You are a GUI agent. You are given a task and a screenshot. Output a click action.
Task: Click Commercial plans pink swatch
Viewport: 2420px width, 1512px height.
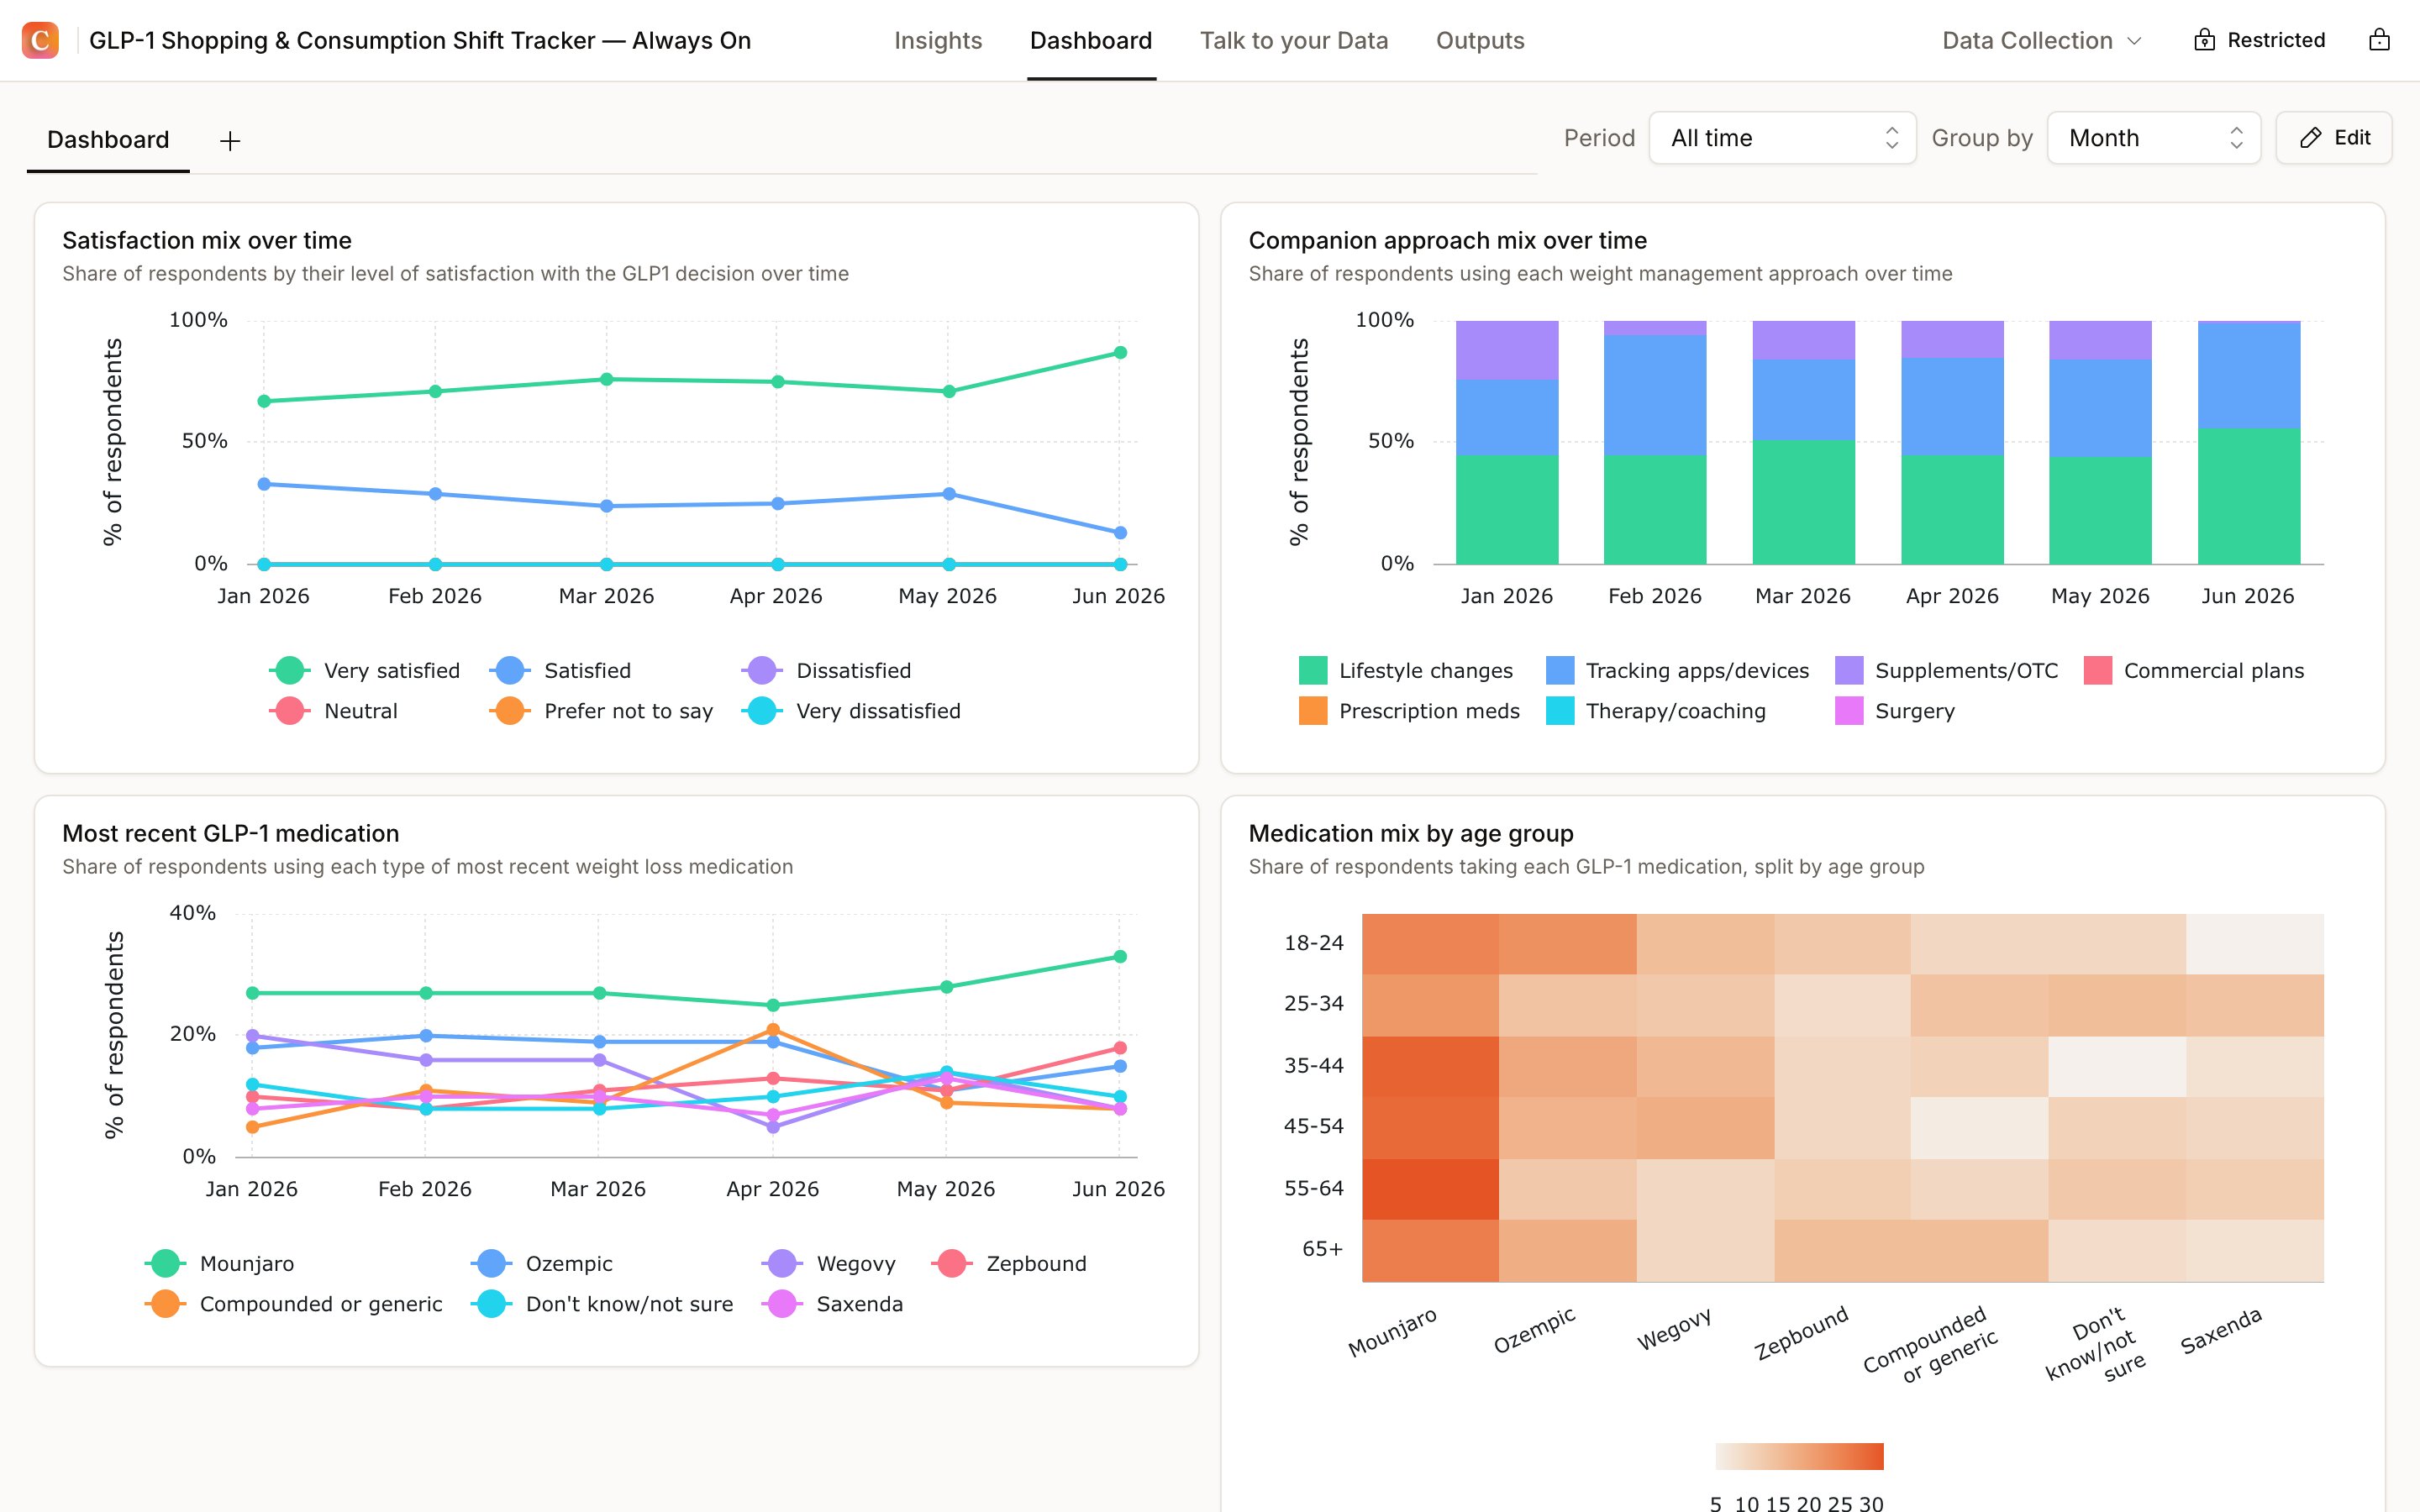click(x=2098, y=670)
